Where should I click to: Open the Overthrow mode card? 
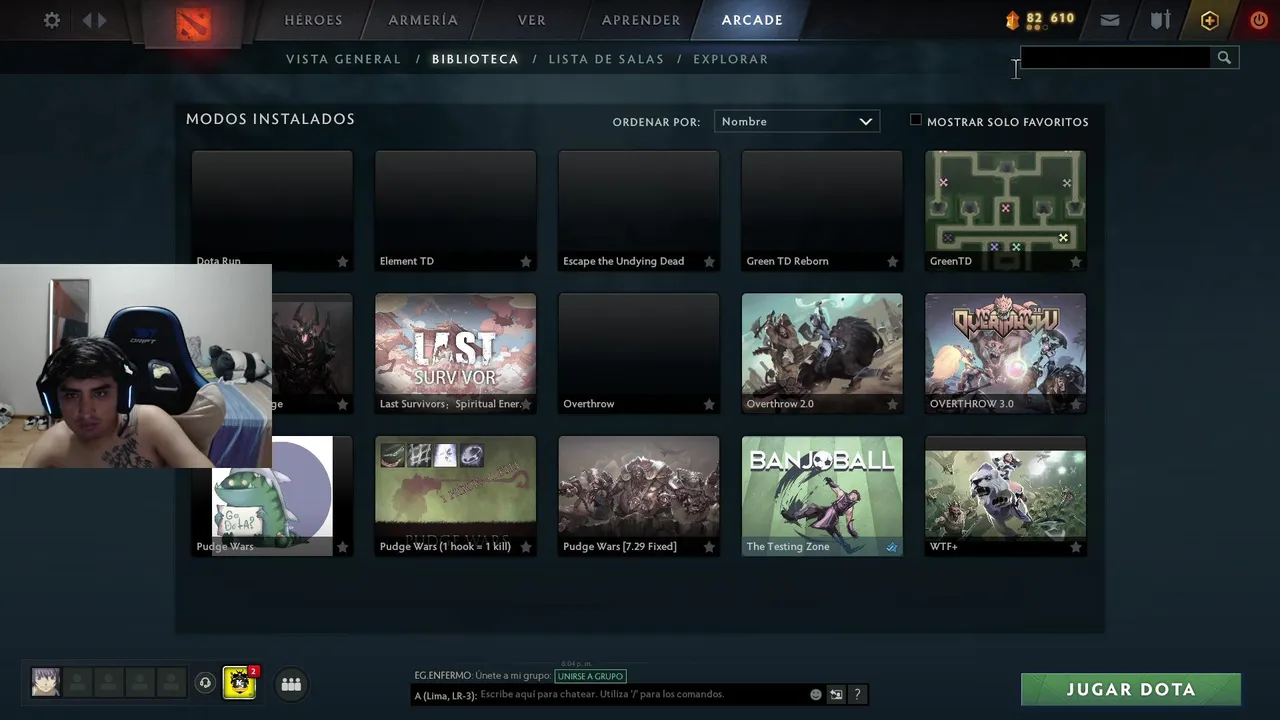point(639,354)
